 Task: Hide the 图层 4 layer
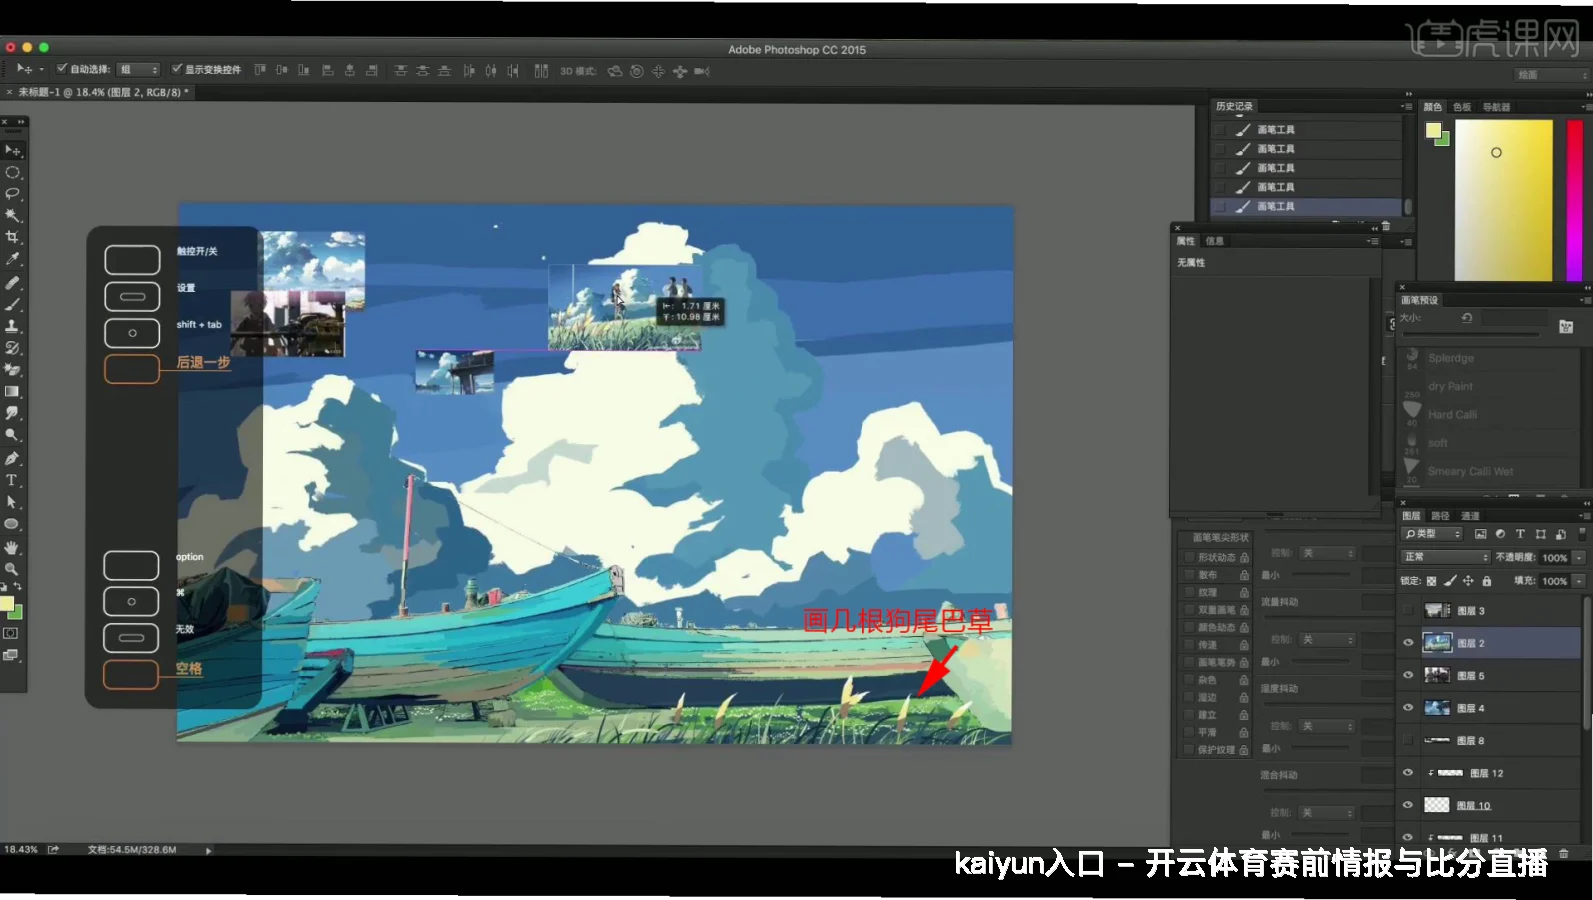(x=1408, y=708)
